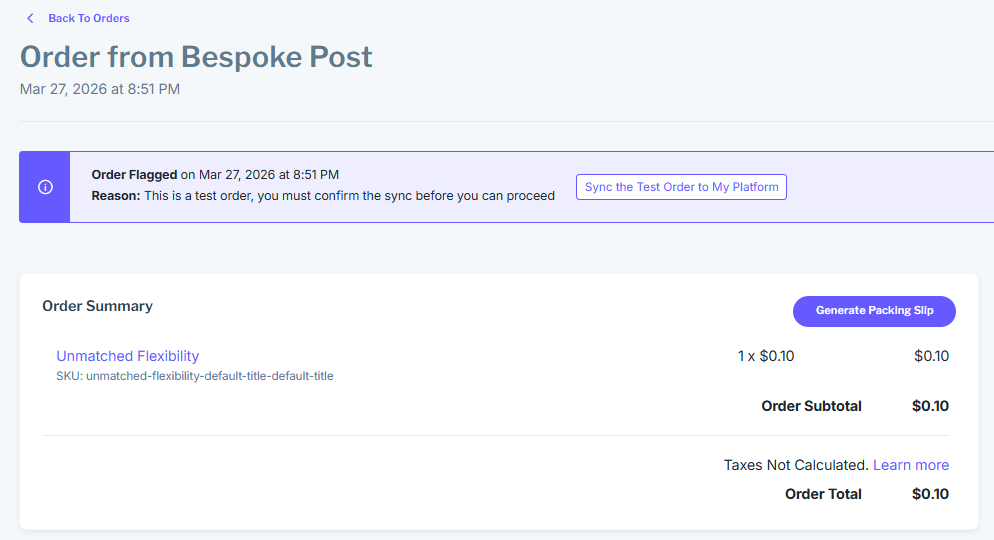Click the Order Subtotal amount

pos(930,406)
